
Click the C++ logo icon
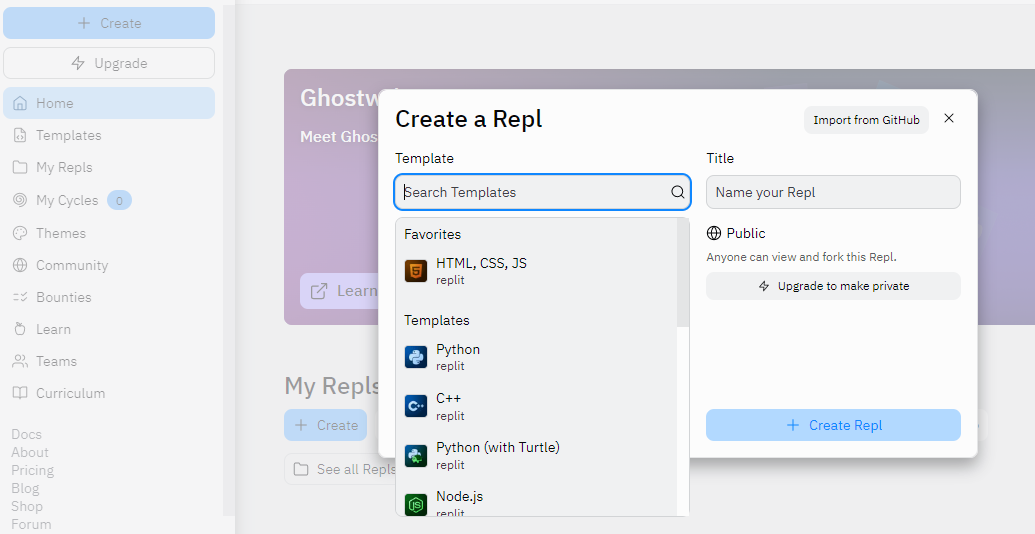(x=416, y=406)
